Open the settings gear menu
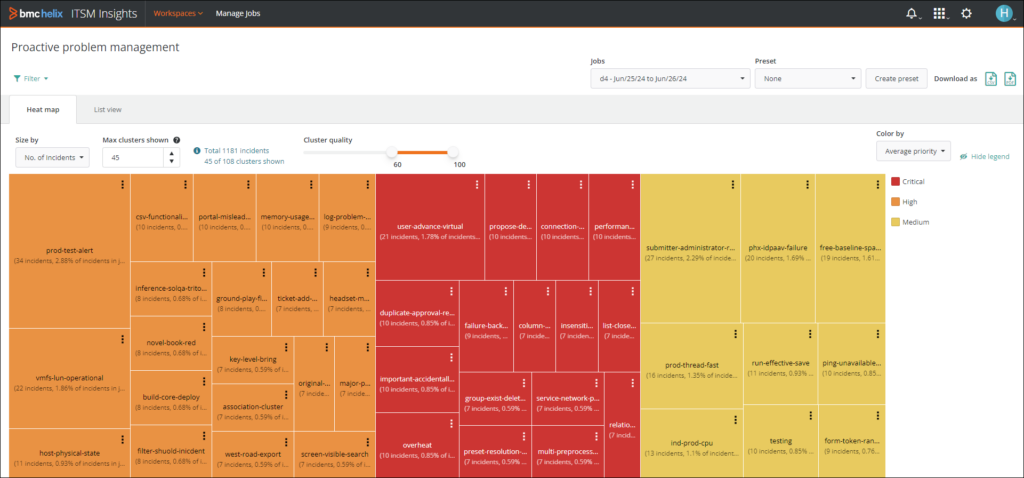Image resolution: width=1024 pixels, height=478 pixels. (x=966, y=13)
